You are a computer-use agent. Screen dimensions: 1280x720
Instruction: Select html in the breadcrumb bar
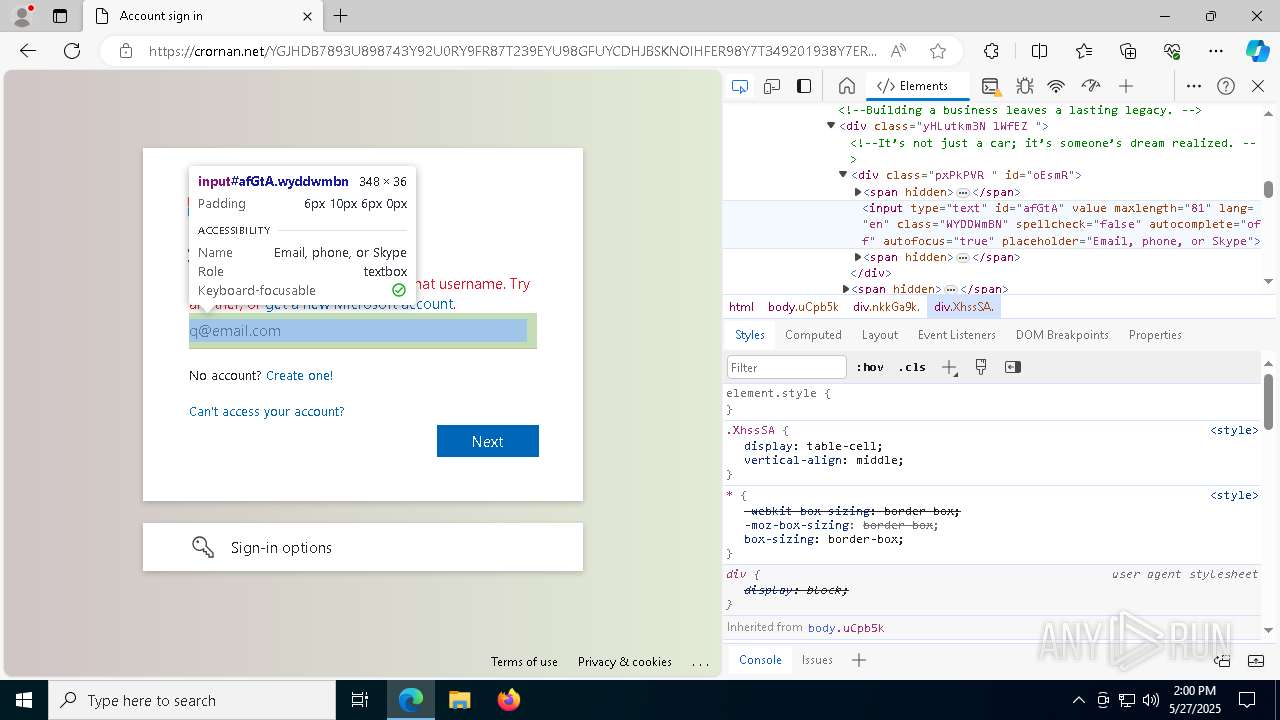[741, 307]
